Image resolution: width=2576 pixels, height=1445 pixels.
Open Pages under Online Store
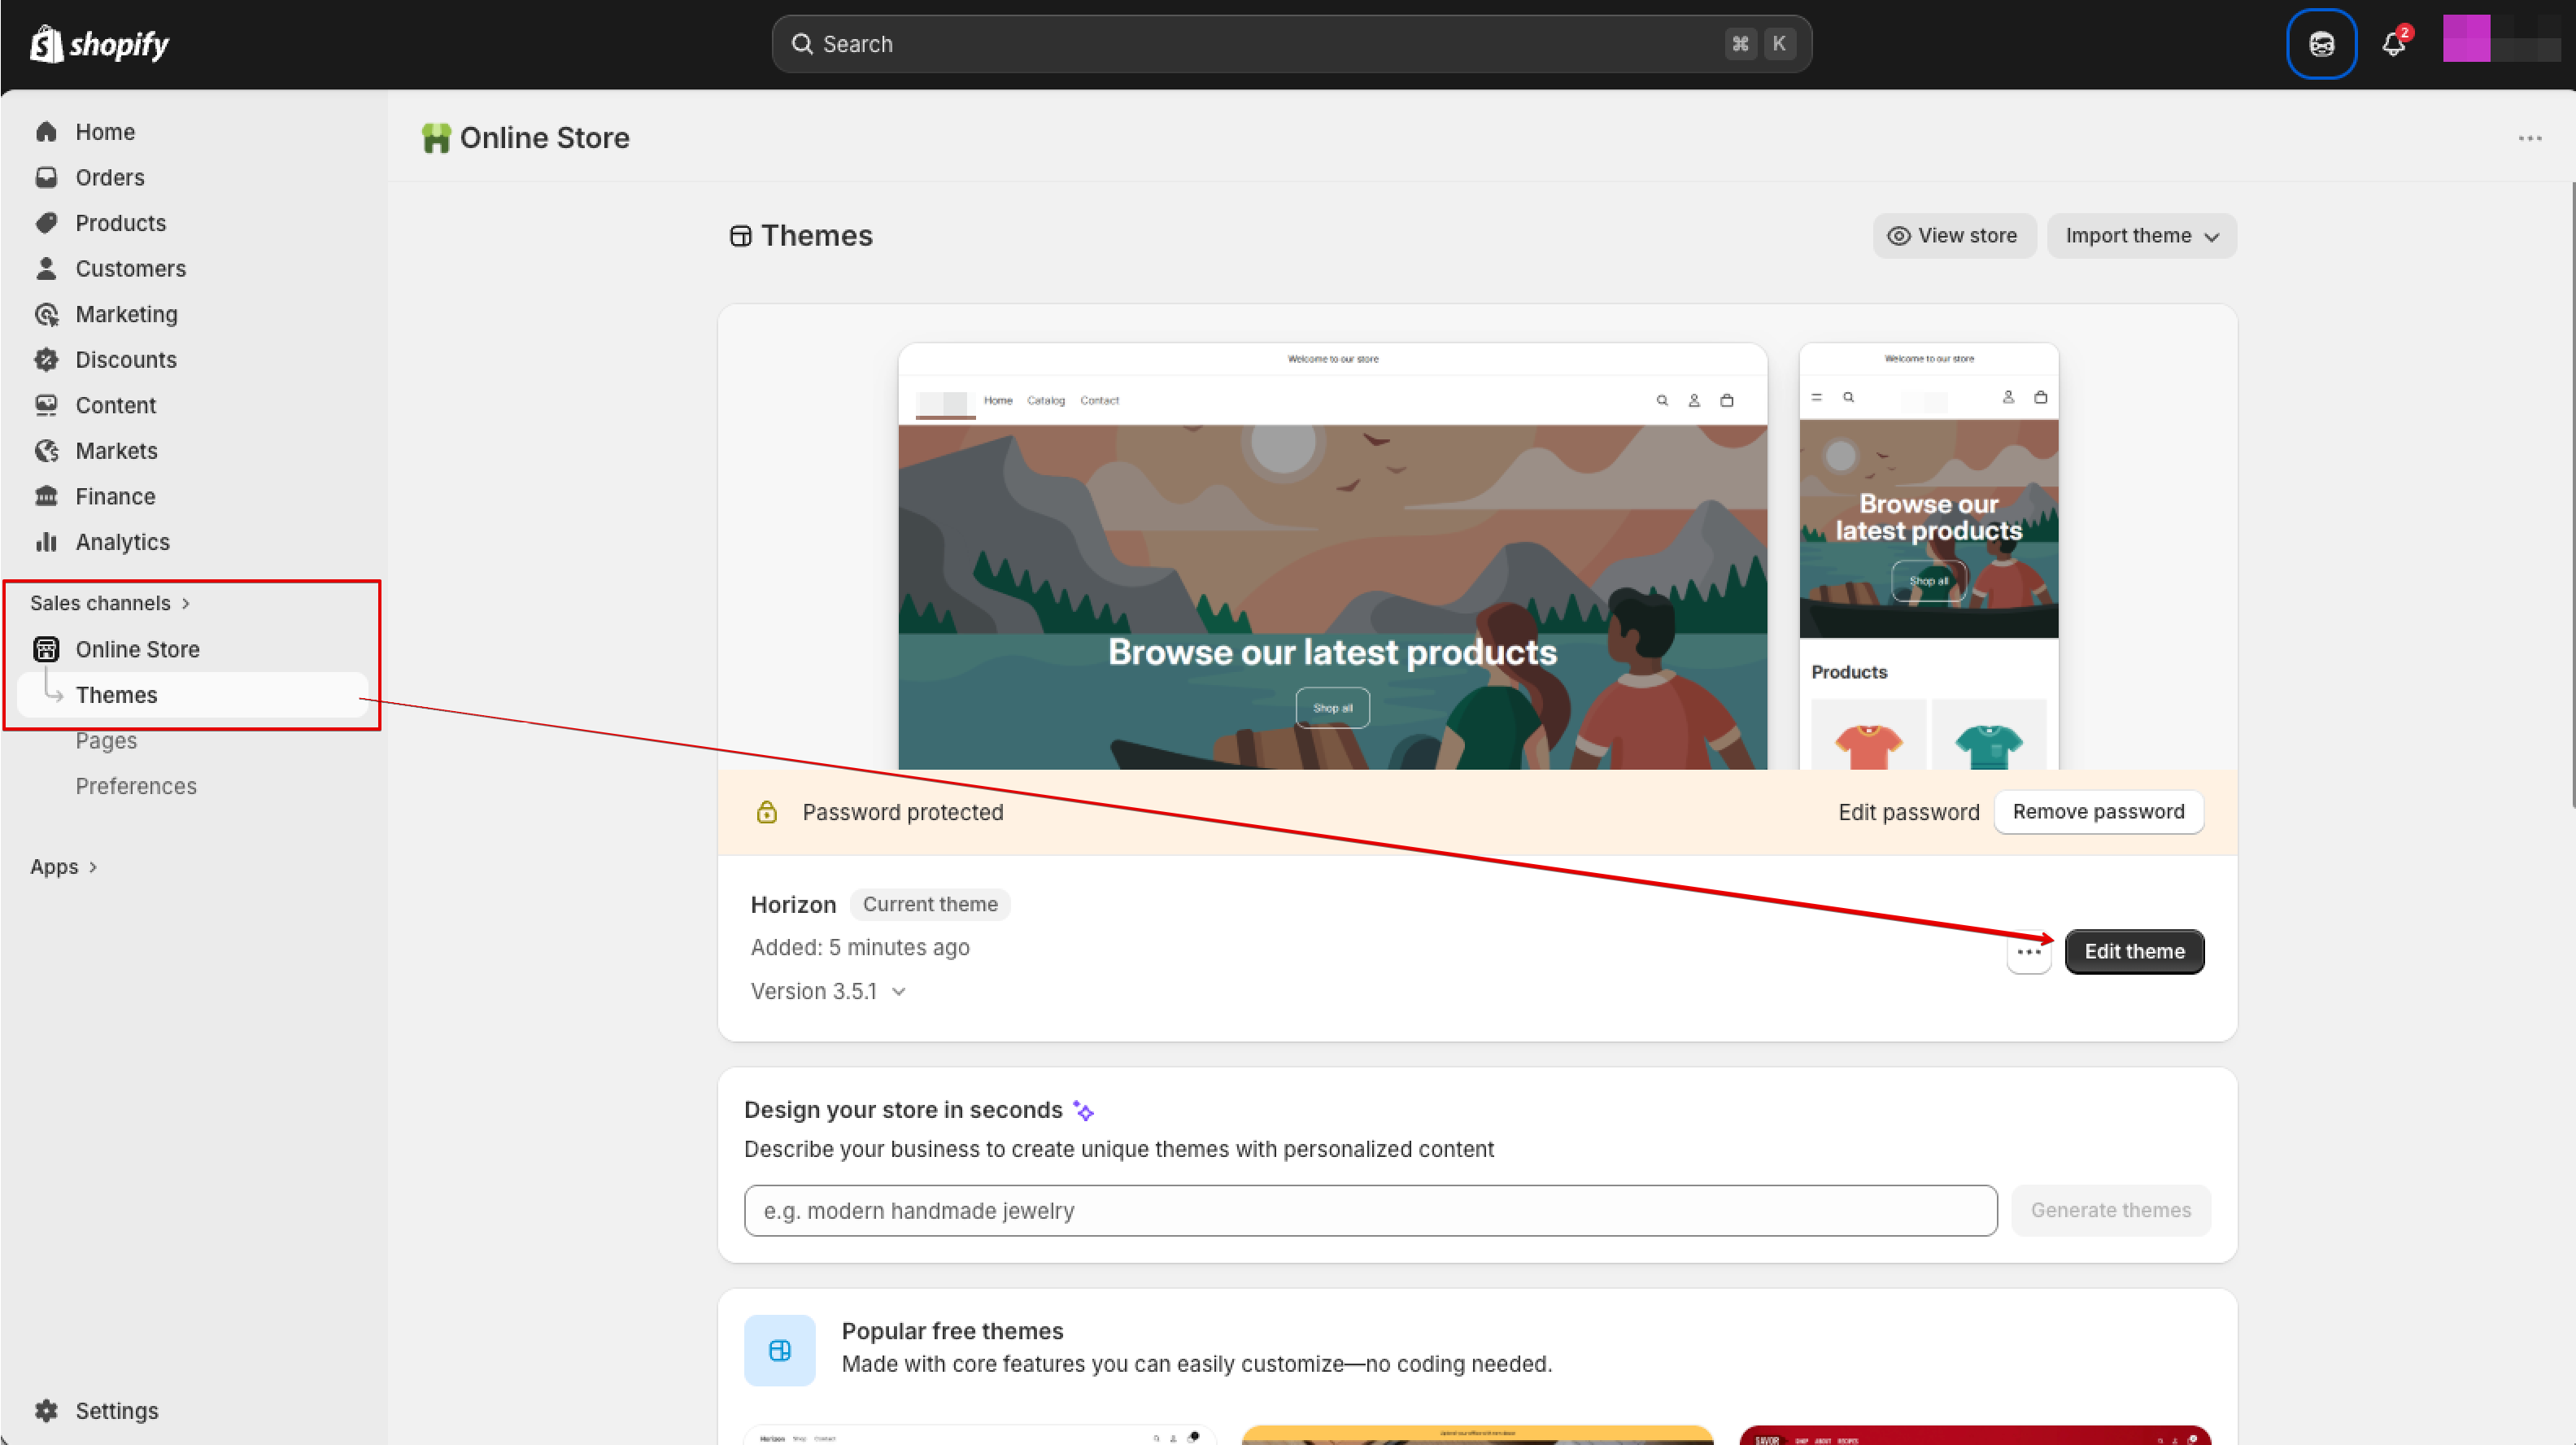coord(106,741)
